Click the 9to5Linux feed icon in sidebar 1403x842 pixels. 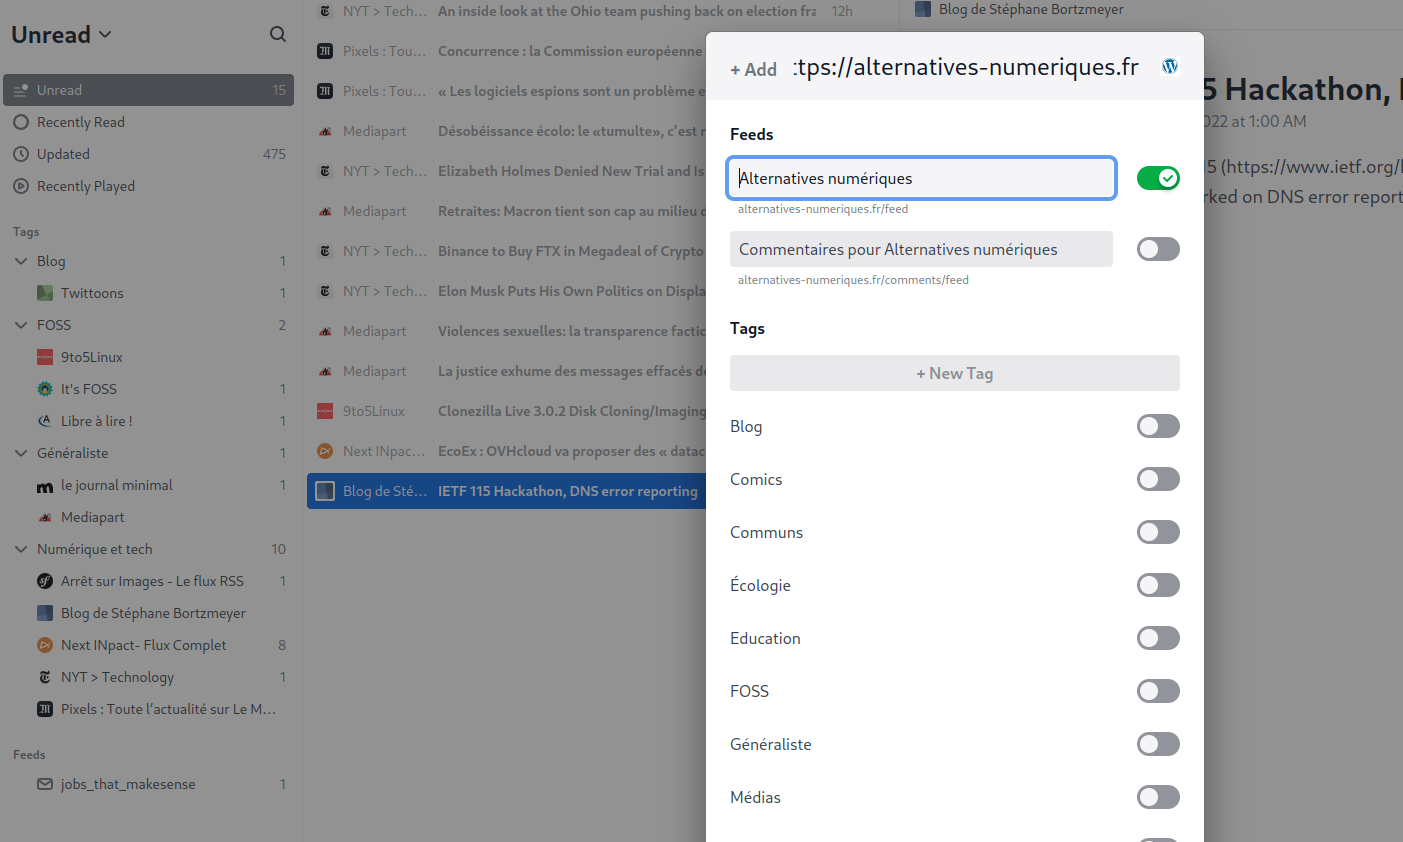click(x=45, y=357)
